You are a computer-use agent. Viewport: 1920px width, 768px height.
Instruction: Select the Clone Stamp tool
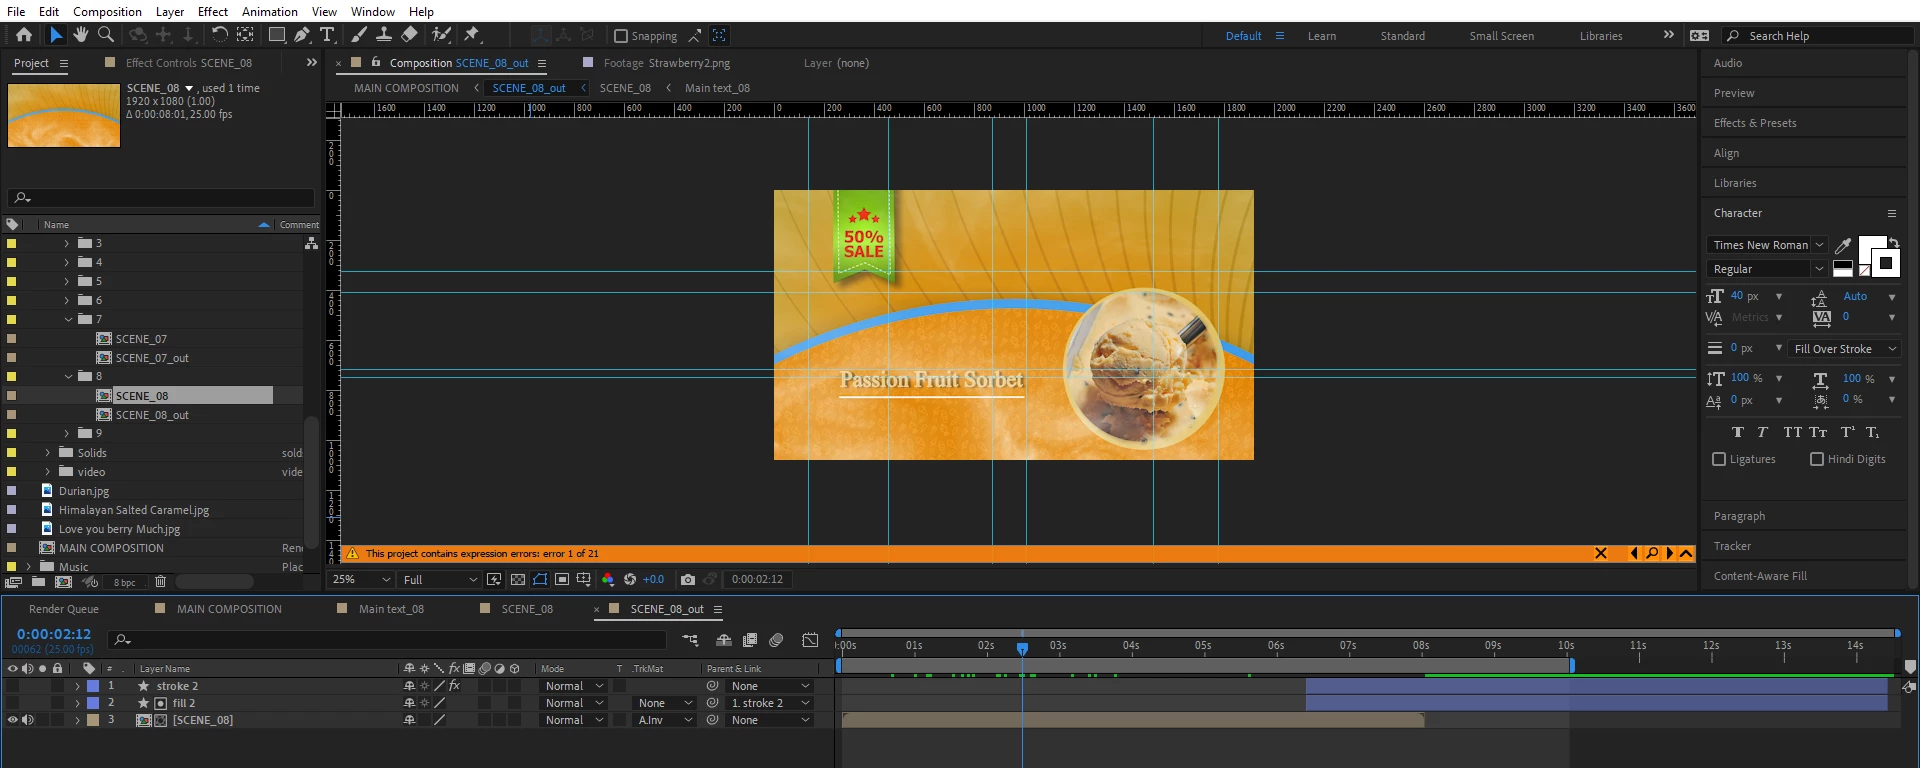pyautogui.click(x=384, y=35)
